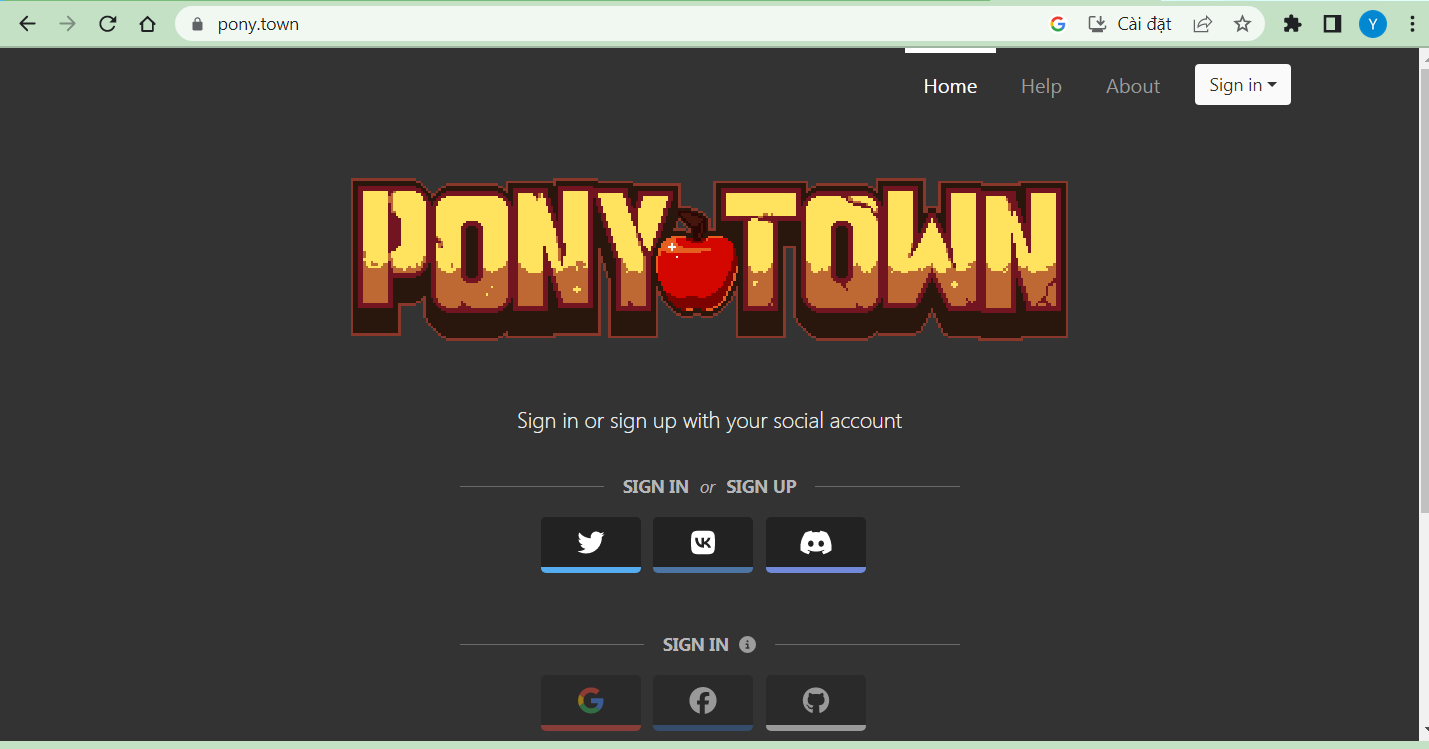View site info via the lock icon
The height and width of the screenshot is (749, 1429).
[197, 24]
